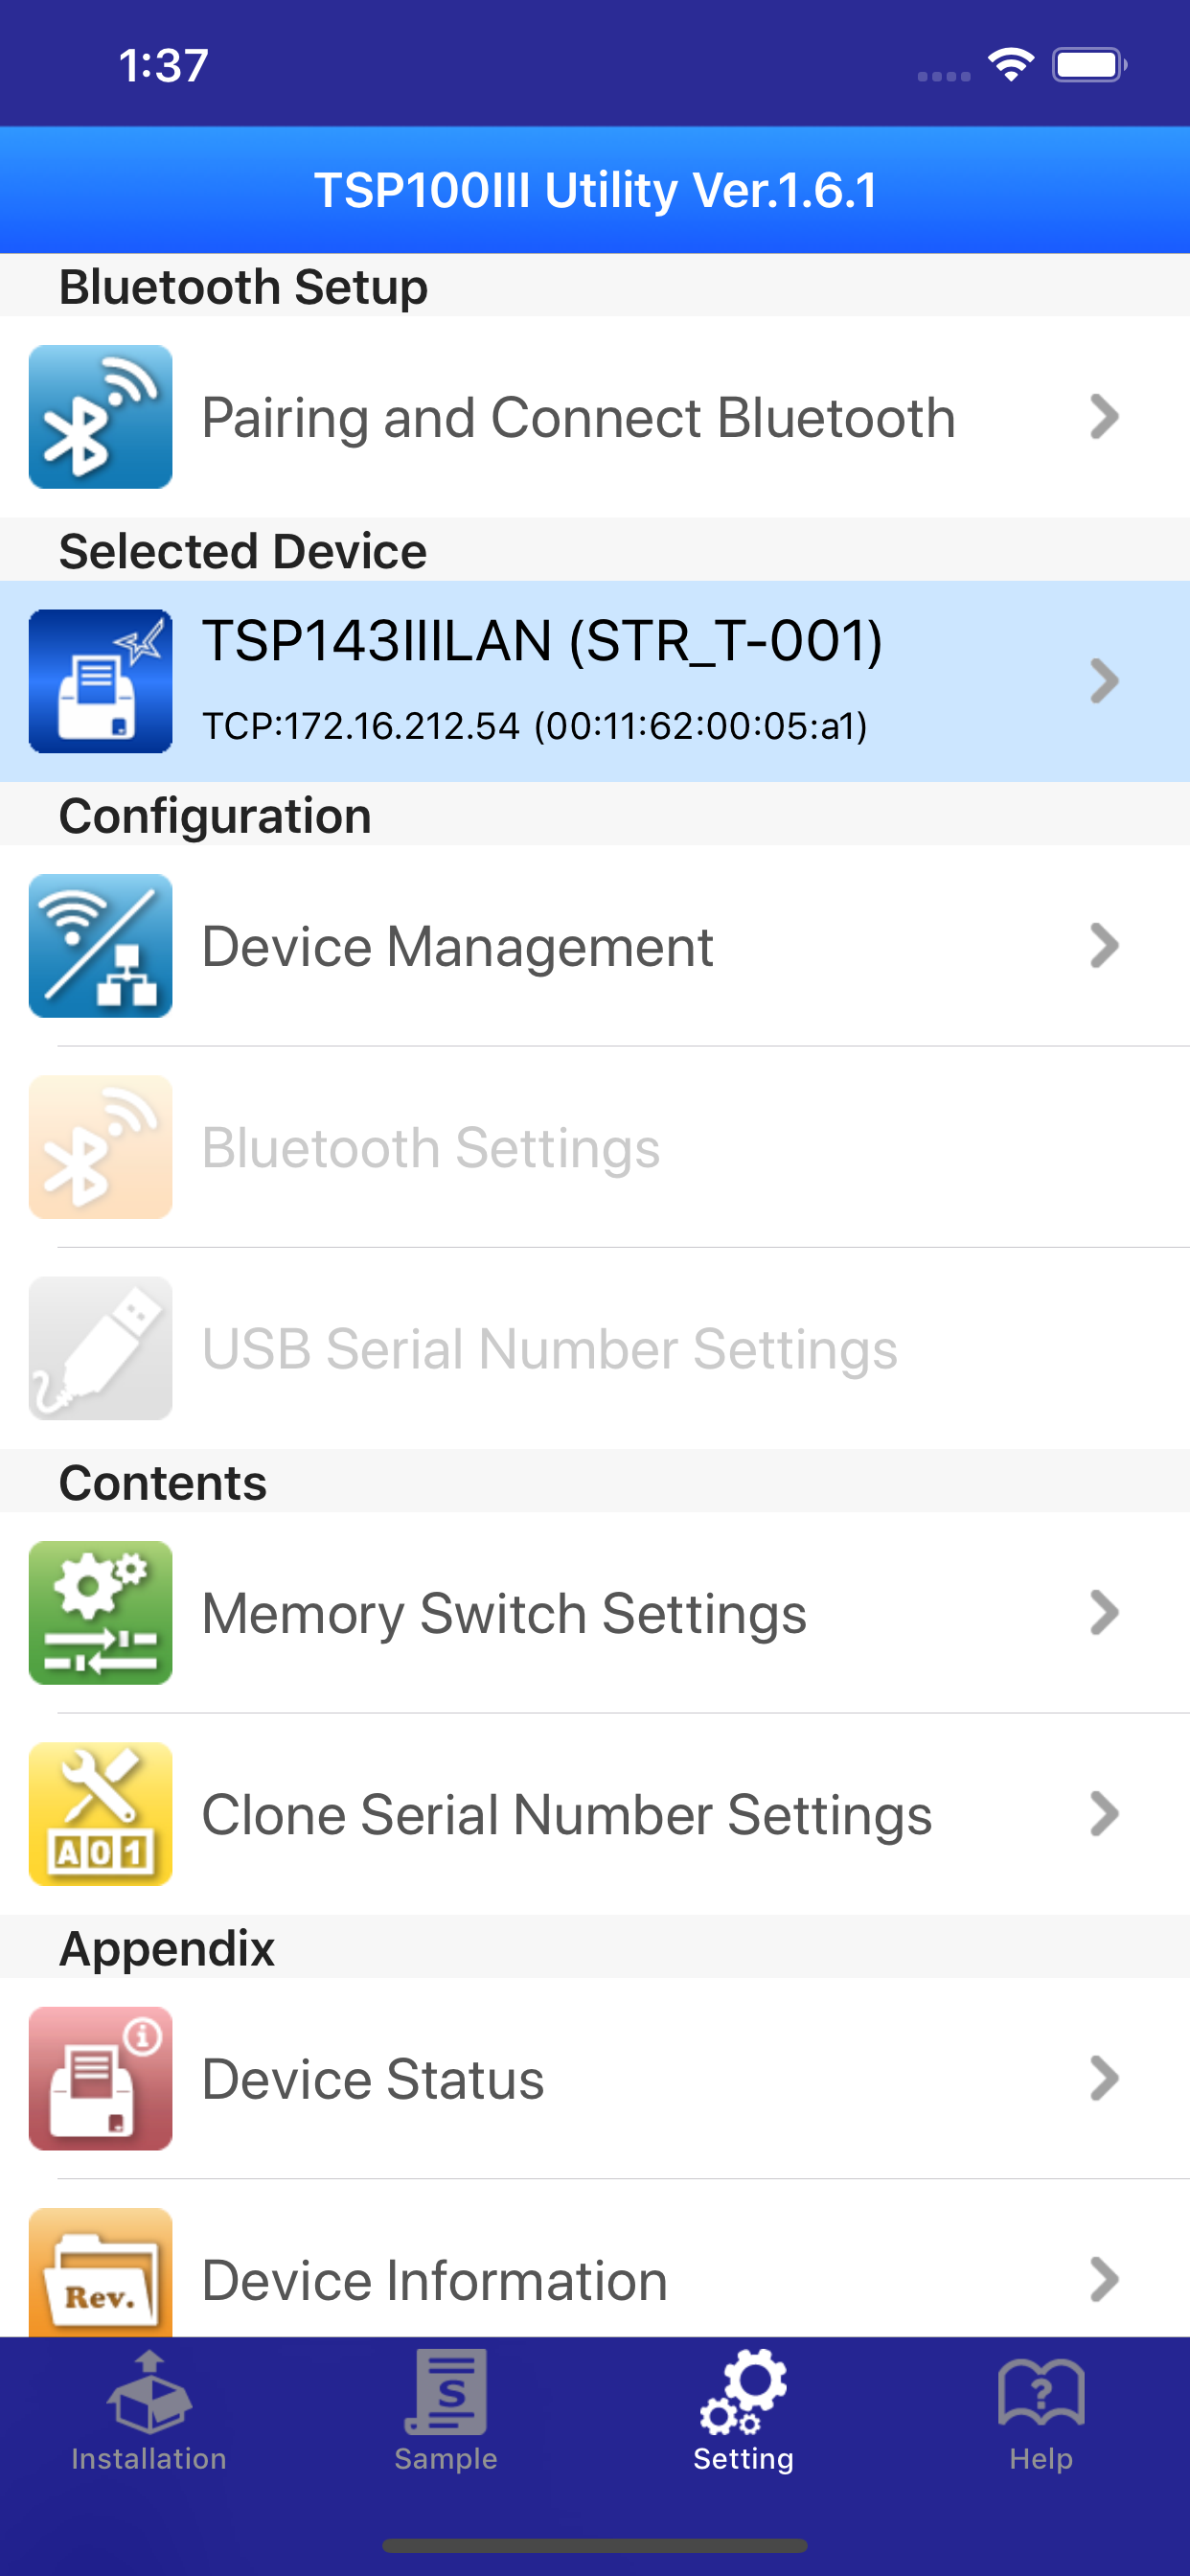The height and width of the screenshot is (2576, 1190).
Task: Click the Clone Serial Number Settings tools icon
Action: click(100, 1814)
